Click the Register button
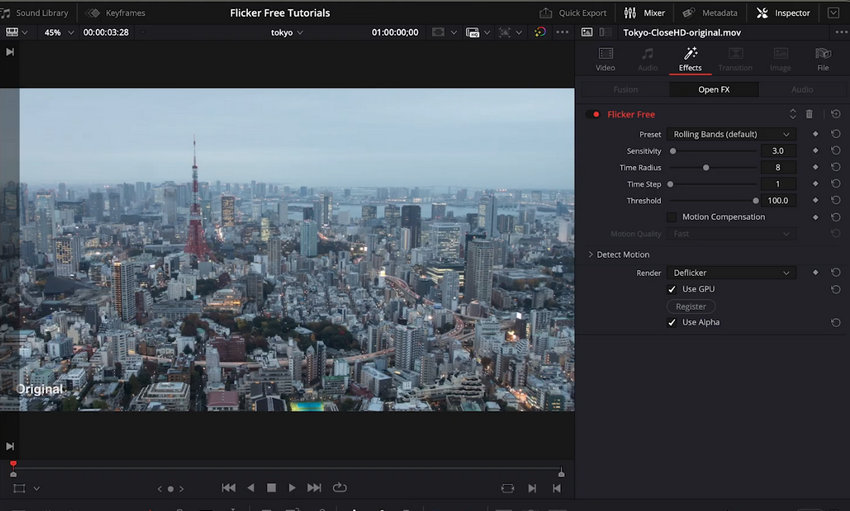The image size is (850, 511). click(691, 307)
